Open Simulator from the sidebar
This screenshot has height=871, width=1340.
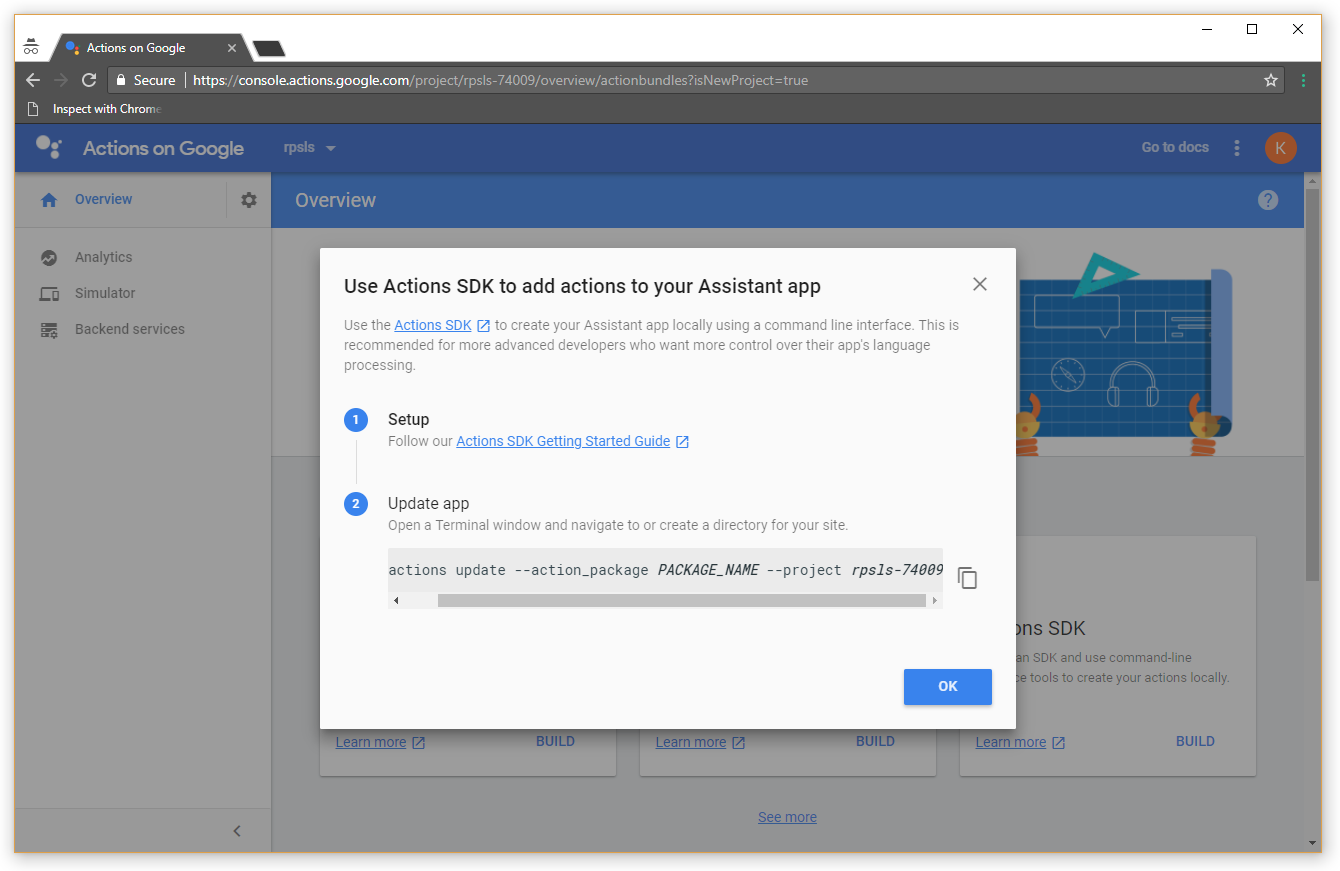click(x=105, y=293)
